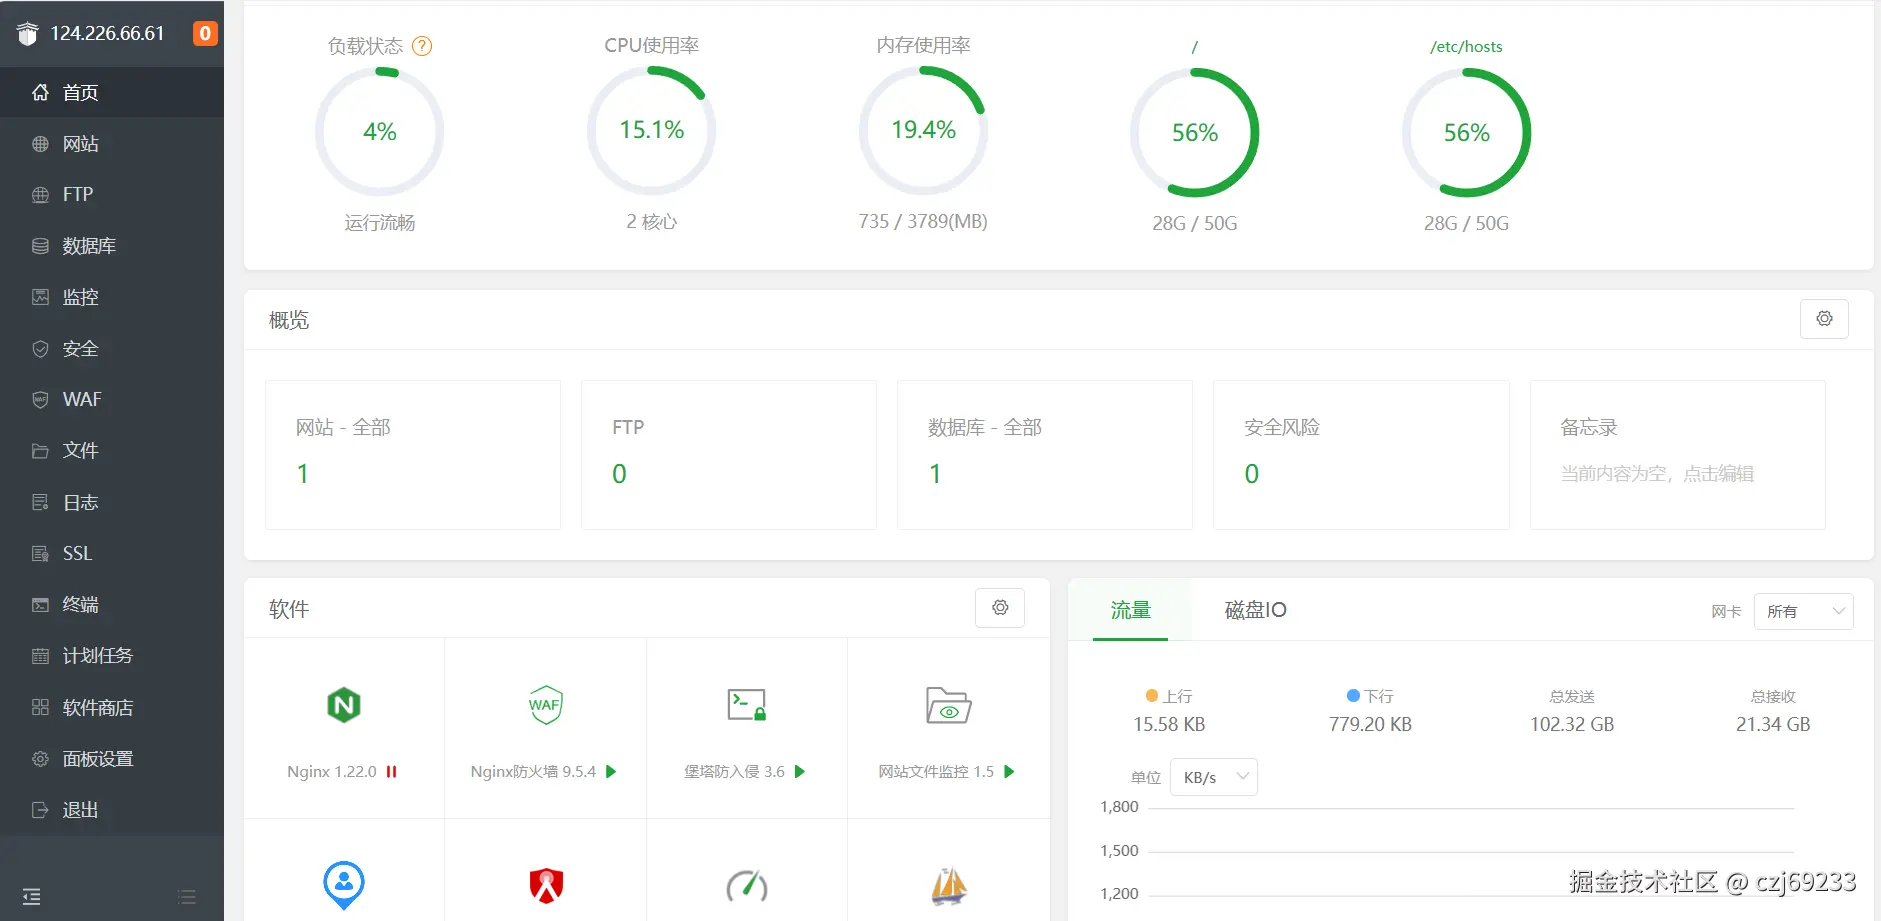Click the blue person location pin icon

point(344,885)
